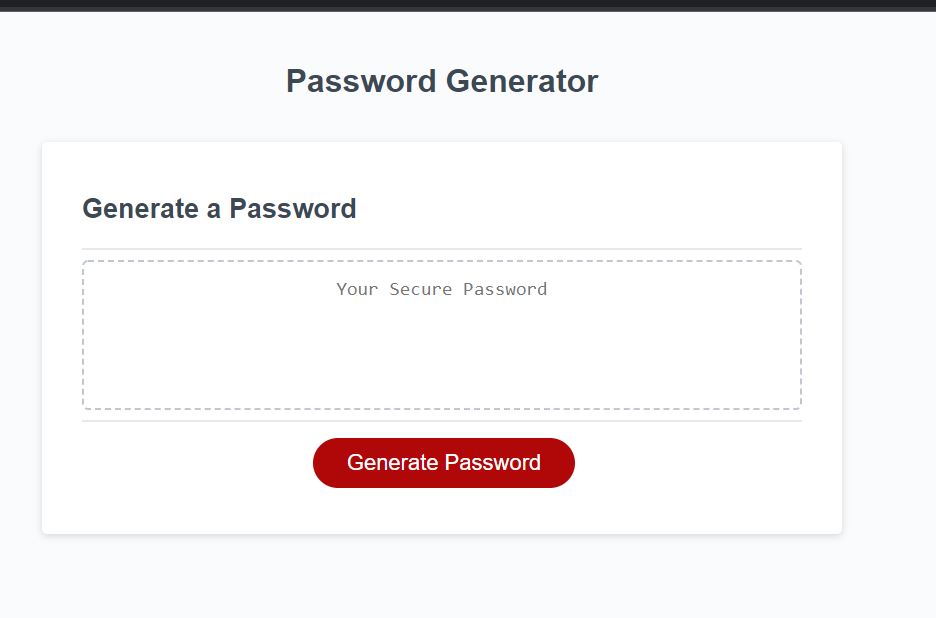Click the center of the password display region

point(441,334)
